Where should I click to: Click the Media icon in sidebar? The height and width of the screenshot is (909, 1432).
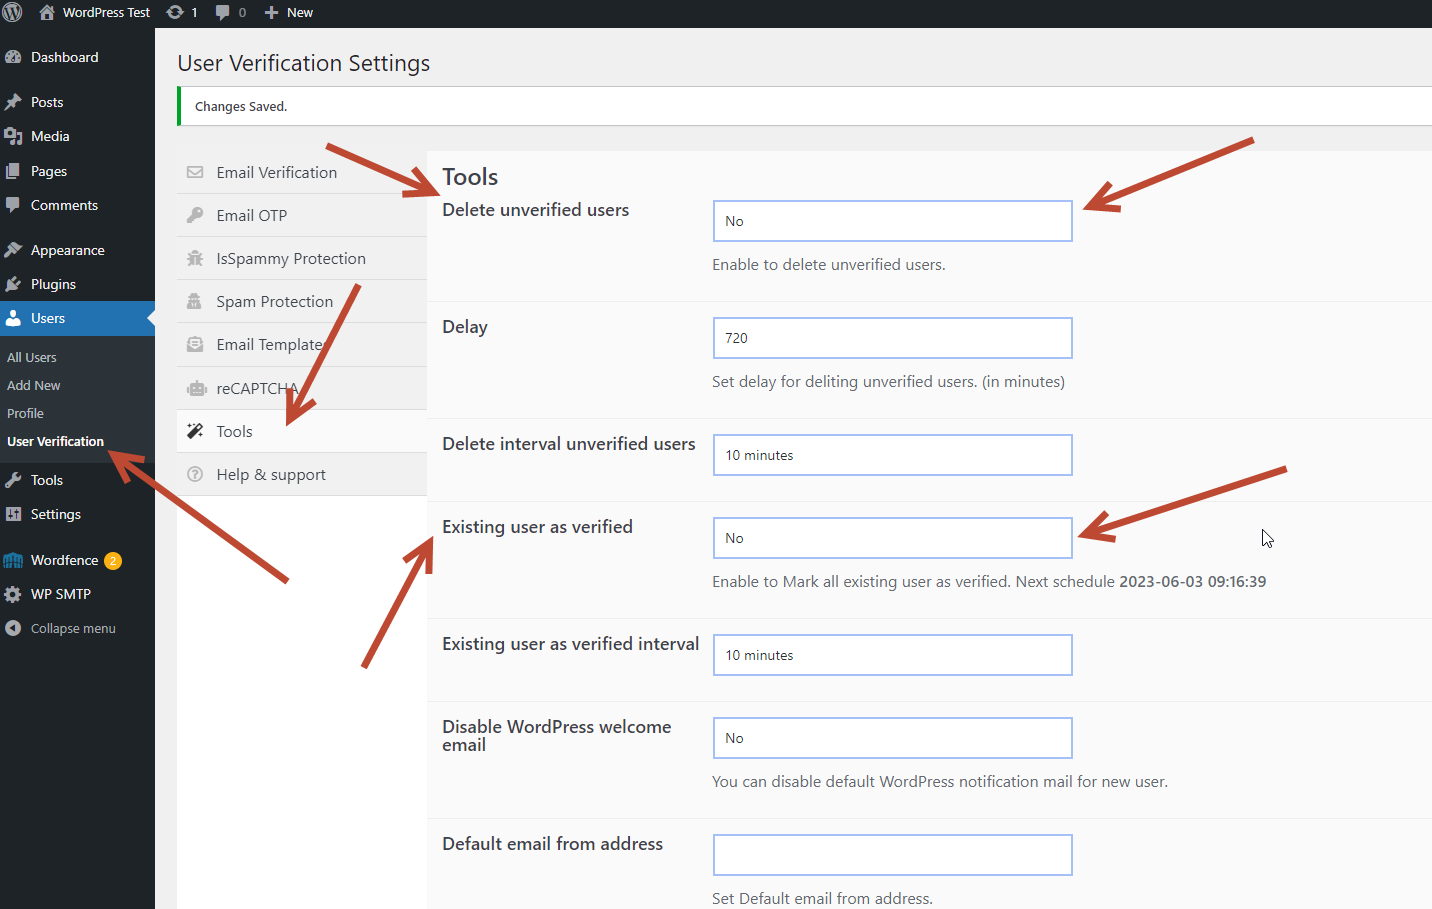13,136
